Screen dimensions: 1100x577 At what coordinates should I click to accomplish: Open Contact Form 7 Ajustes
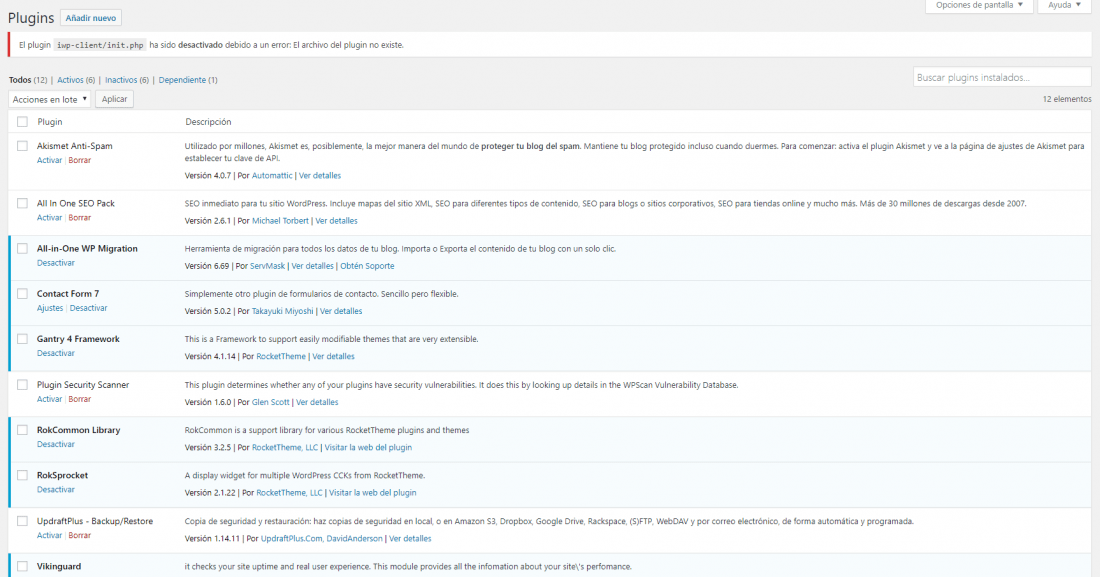50,308
